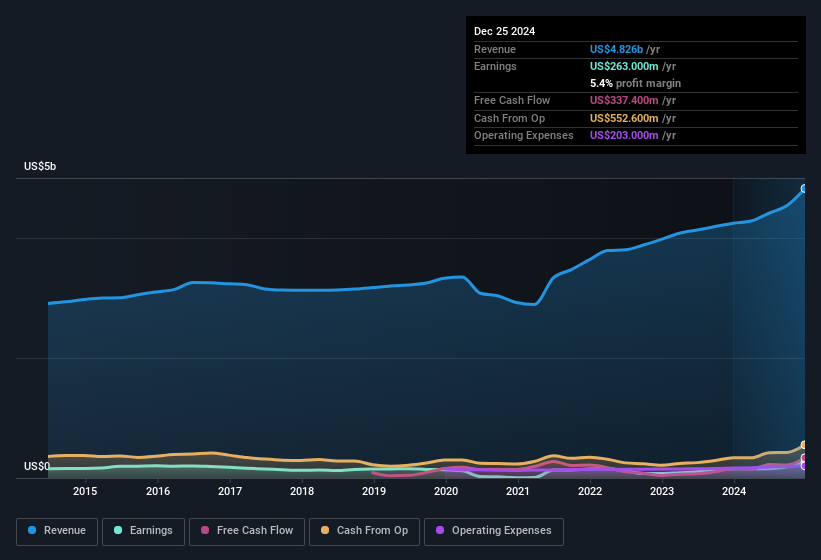This screenshot has height=560, width=821.
Task: Click the Operating Expenses label in tooltip
Action: (x=524, y=136)
